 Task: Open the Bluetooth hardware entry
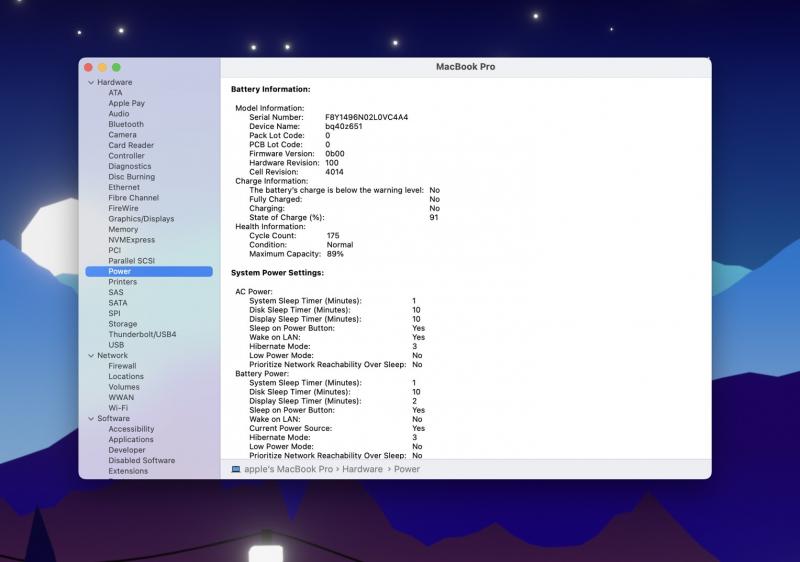pos(126,124)
